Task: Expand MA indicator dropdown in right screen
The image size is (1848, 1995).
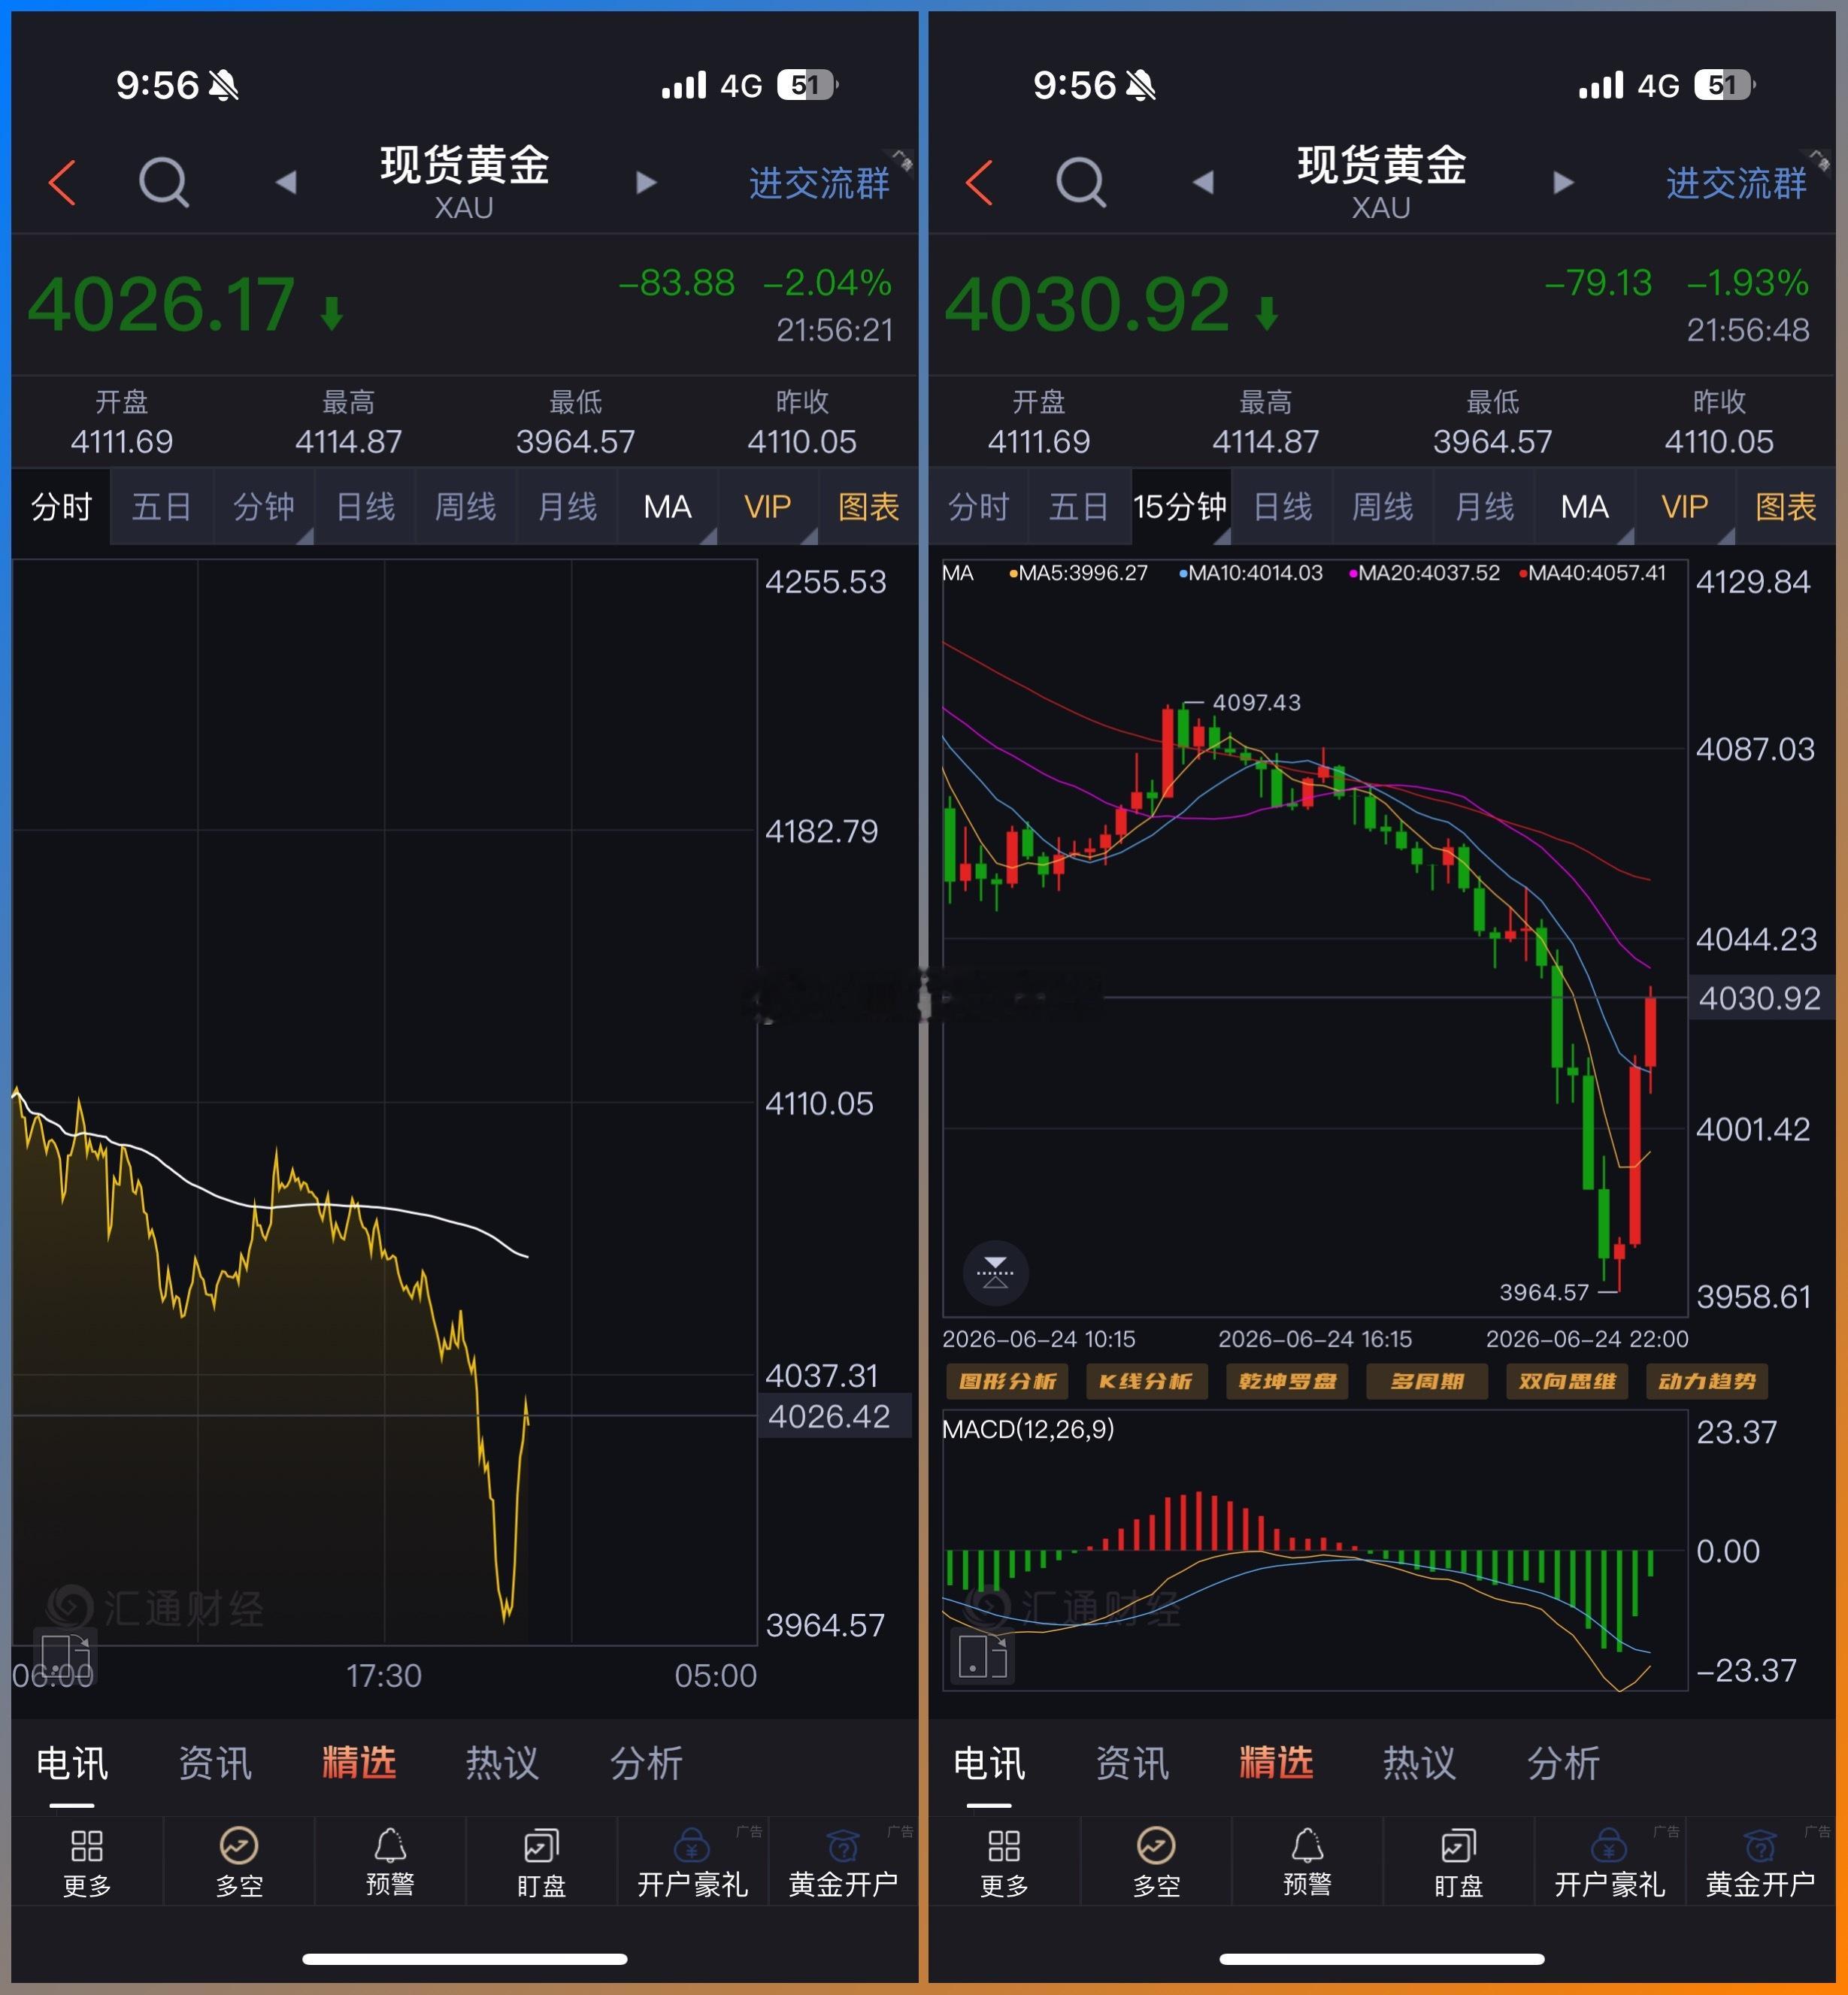Action: (x=1584, y=507)
